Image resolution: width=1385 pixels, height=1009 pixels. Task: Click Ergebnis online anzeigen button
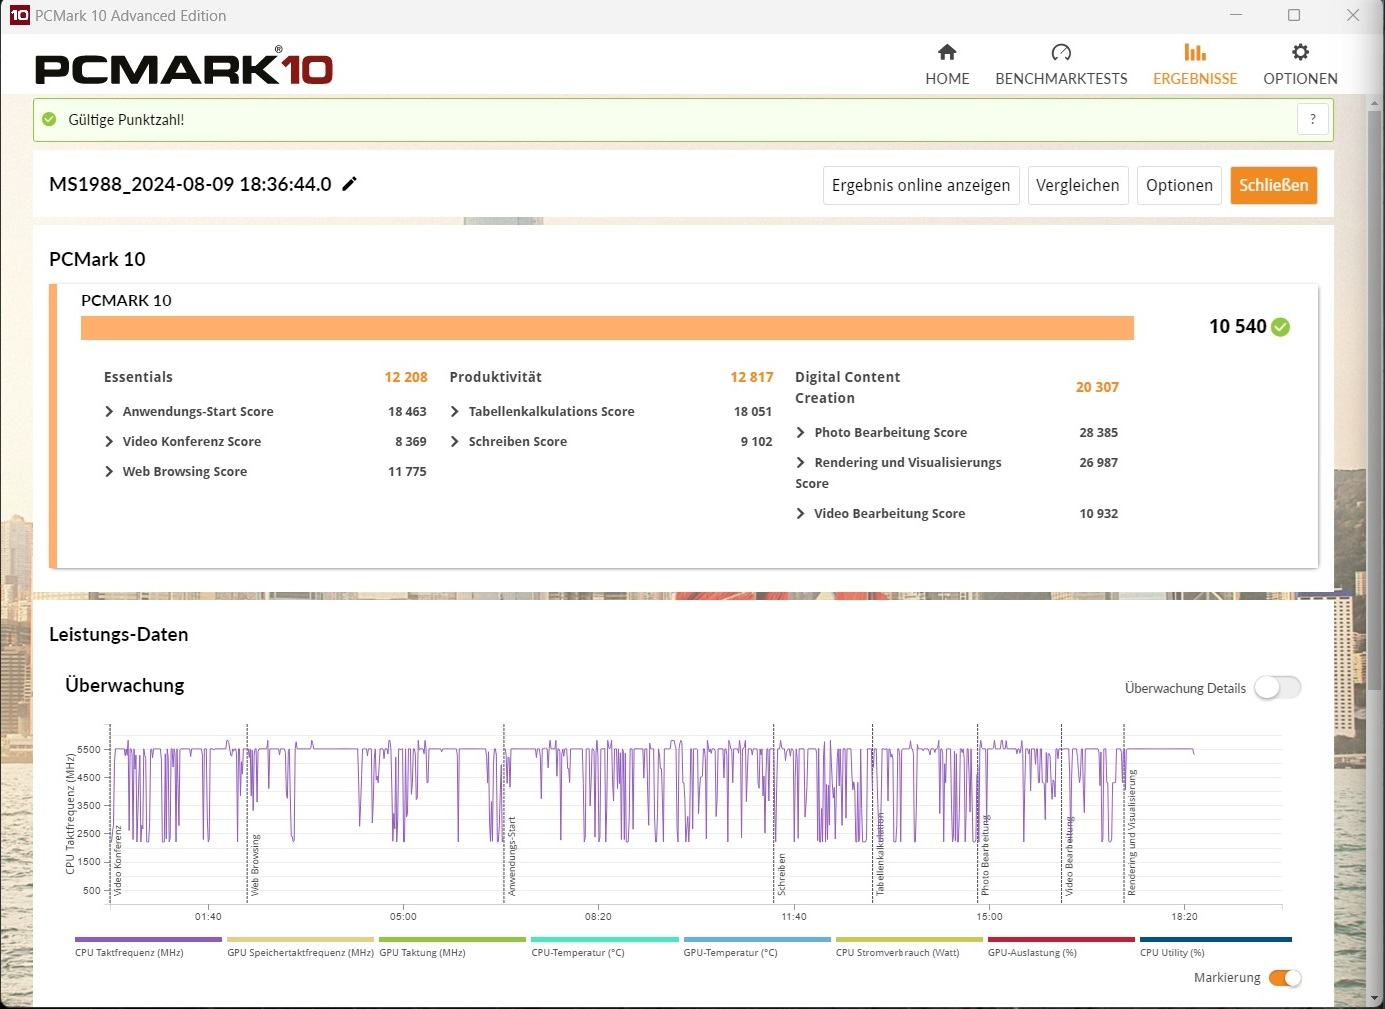921,185
